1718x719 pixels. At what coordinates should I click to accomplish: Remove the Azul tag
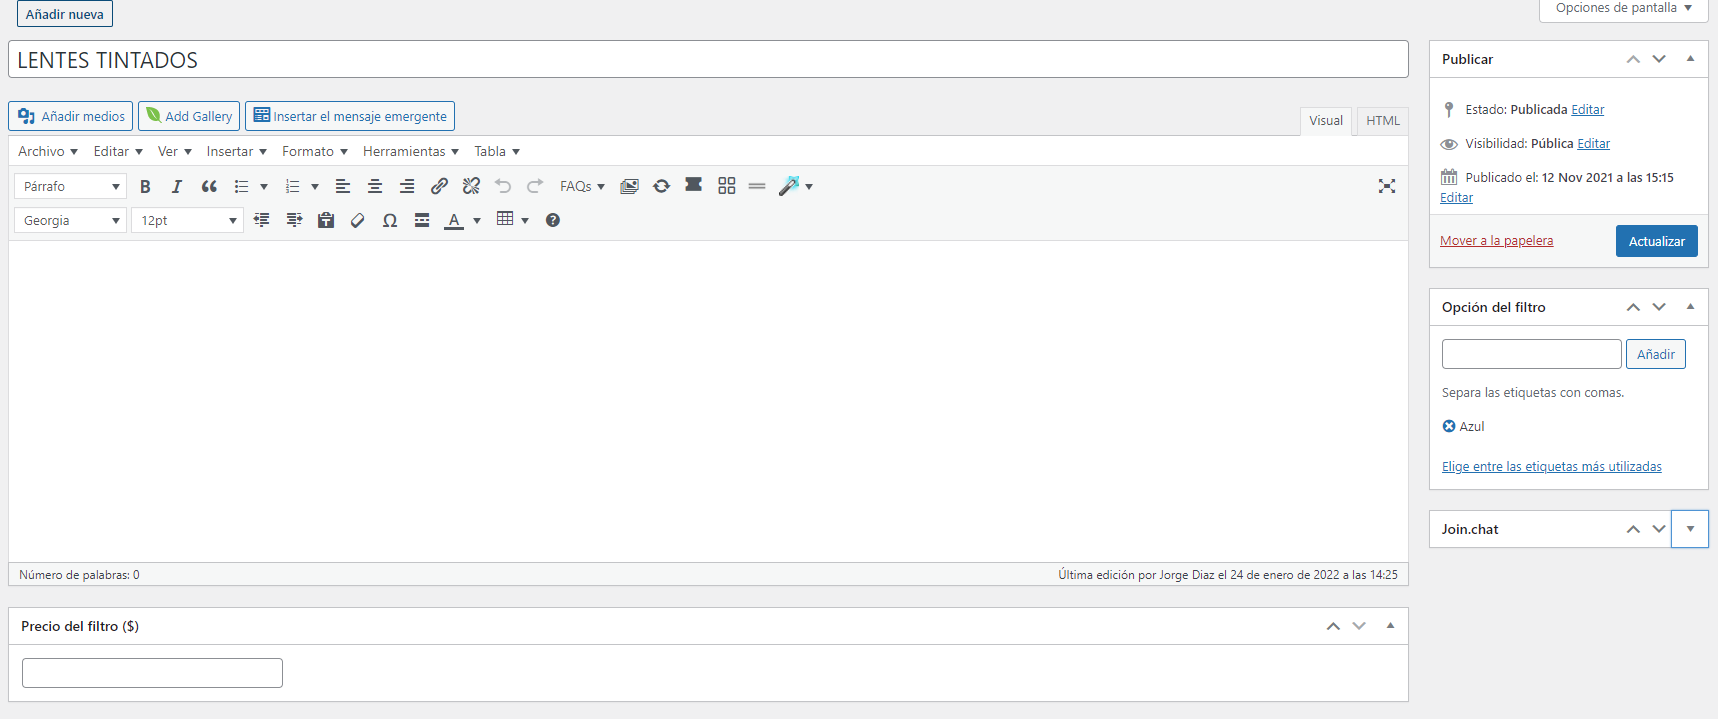coord(1449,426)
